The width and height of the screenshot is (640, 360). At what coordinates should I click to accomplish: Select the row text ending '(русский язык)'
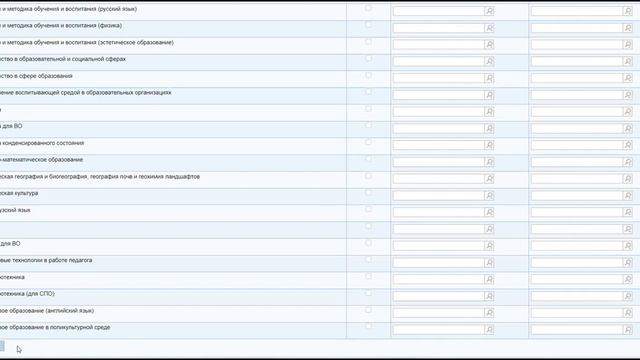point(69,9)
